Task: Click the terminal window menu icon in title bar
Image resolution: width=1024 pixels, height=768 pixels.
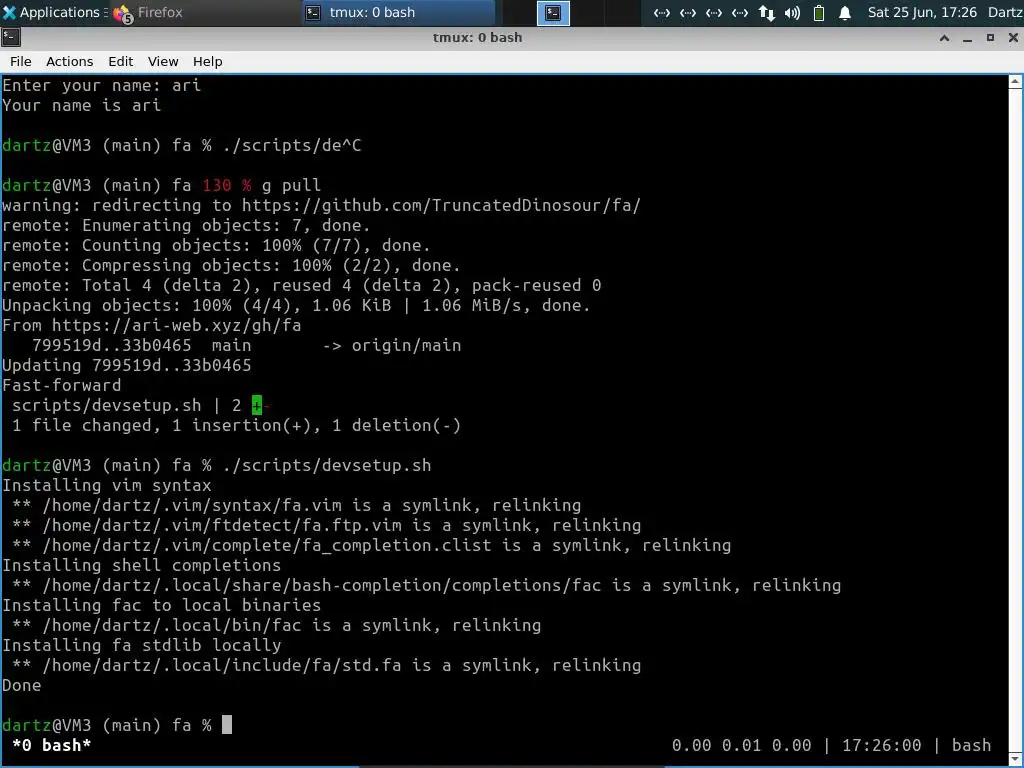Action: (x=10, y=37)
